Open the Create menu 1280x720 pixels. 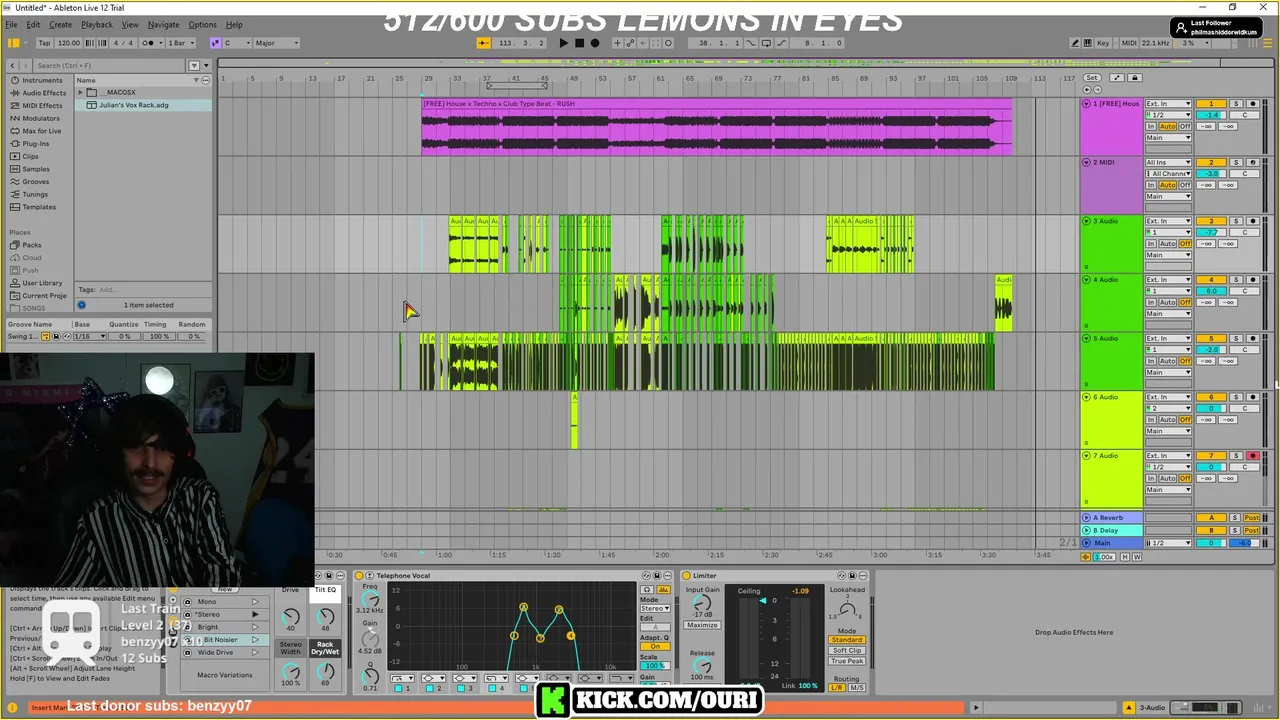[x=61, y=24]
